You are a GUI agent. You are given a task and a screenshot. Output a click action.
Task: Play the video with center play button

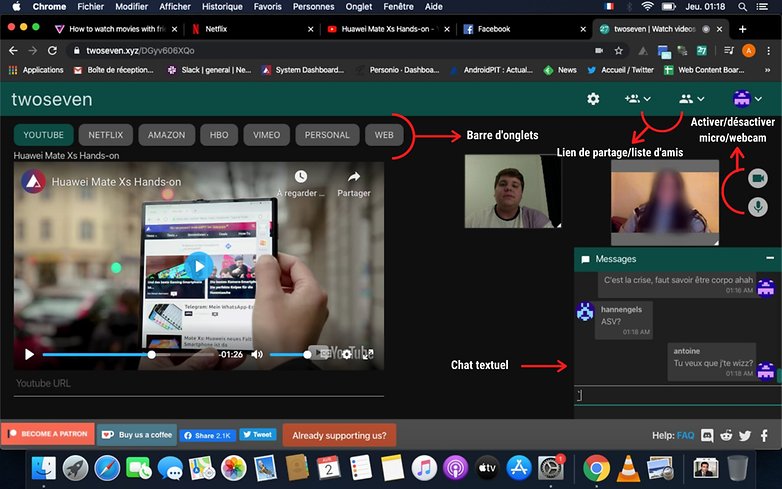(199, 266)
